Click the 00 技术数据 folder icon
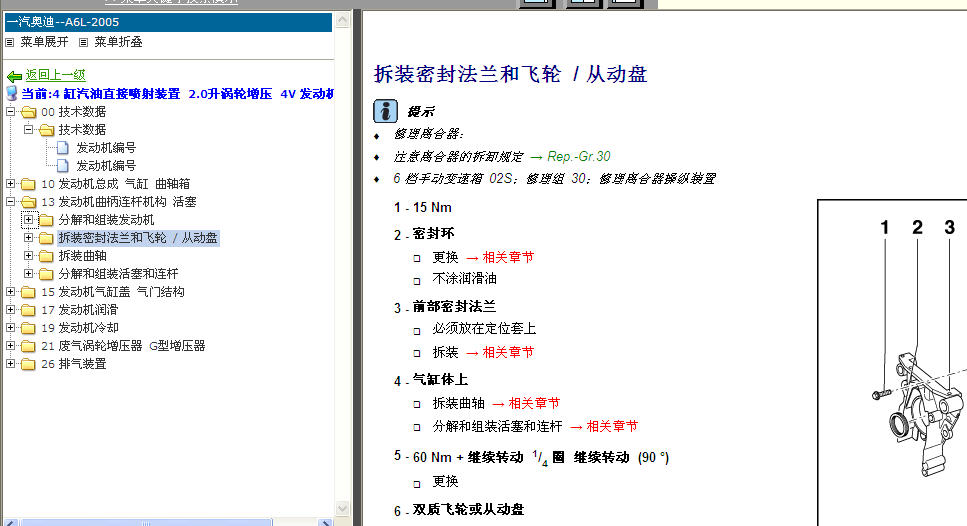Screen dimensions: 967x526 28,112
